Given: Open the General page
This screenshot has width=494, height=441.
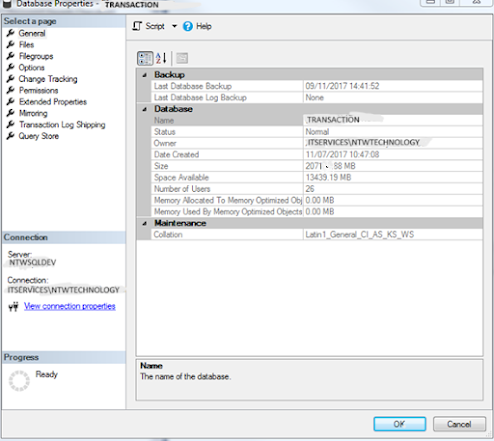Looking at the screenshot, I should 32,33.
